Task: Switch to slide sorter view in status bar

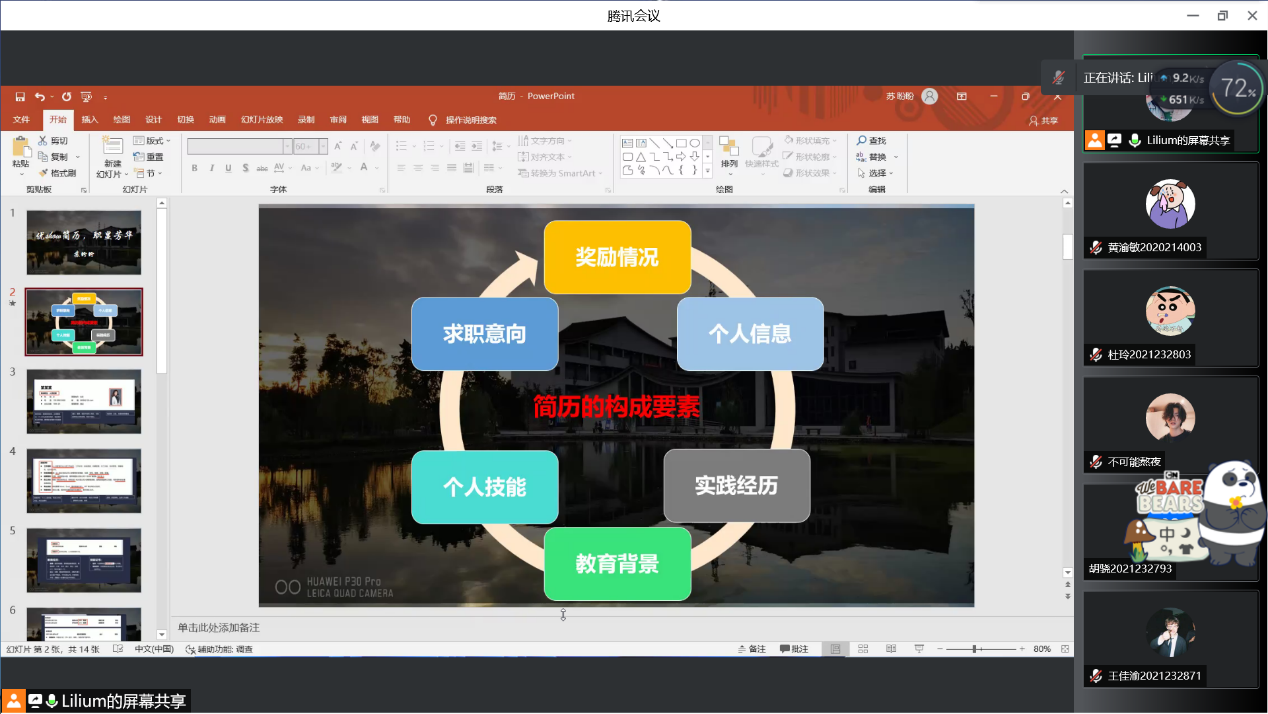Action: (x=863, y=649)
